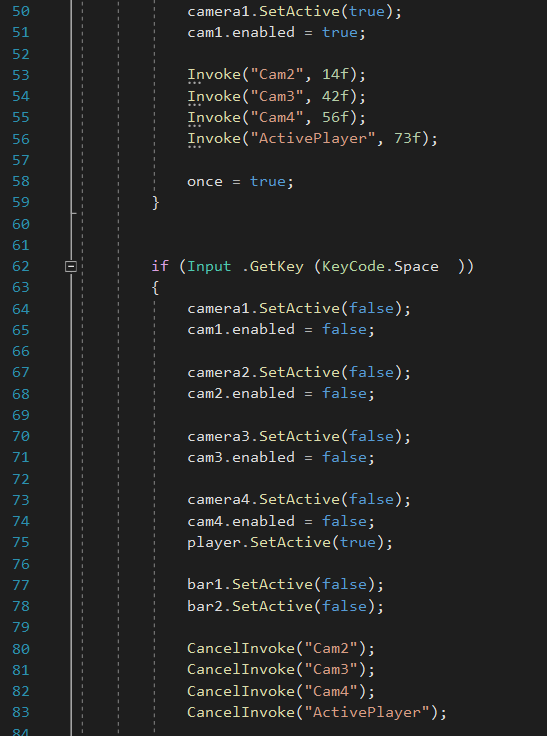Click the suggestion dots under Invoke "ActivePlayer"
The image size is (547, 736).
[x=194, y=147]
